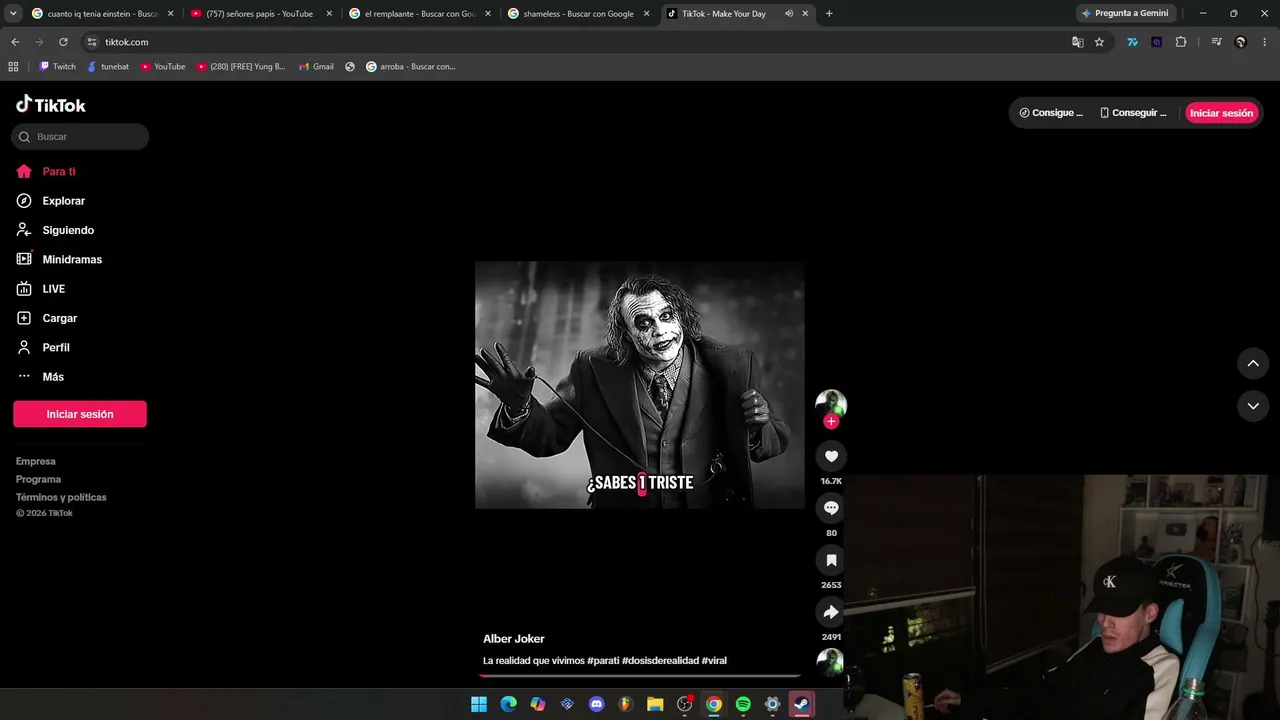Click the Conseguir app button
Screen dimensions: 1280x720
(1133, 113)
